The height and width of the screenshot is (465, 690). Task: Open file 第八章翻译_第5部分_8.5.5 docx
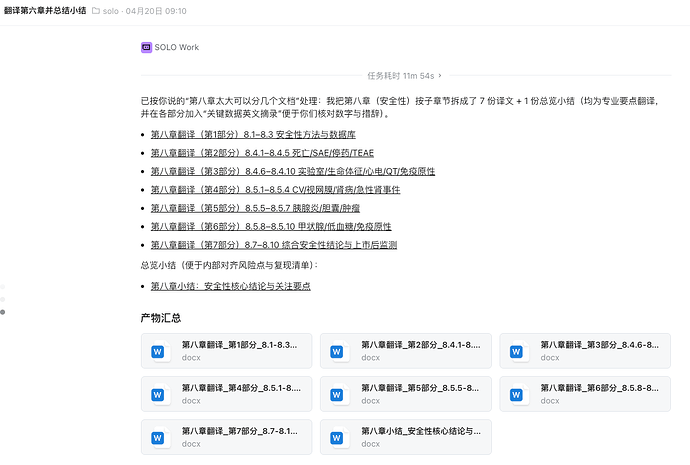click(x=406, y=394)
